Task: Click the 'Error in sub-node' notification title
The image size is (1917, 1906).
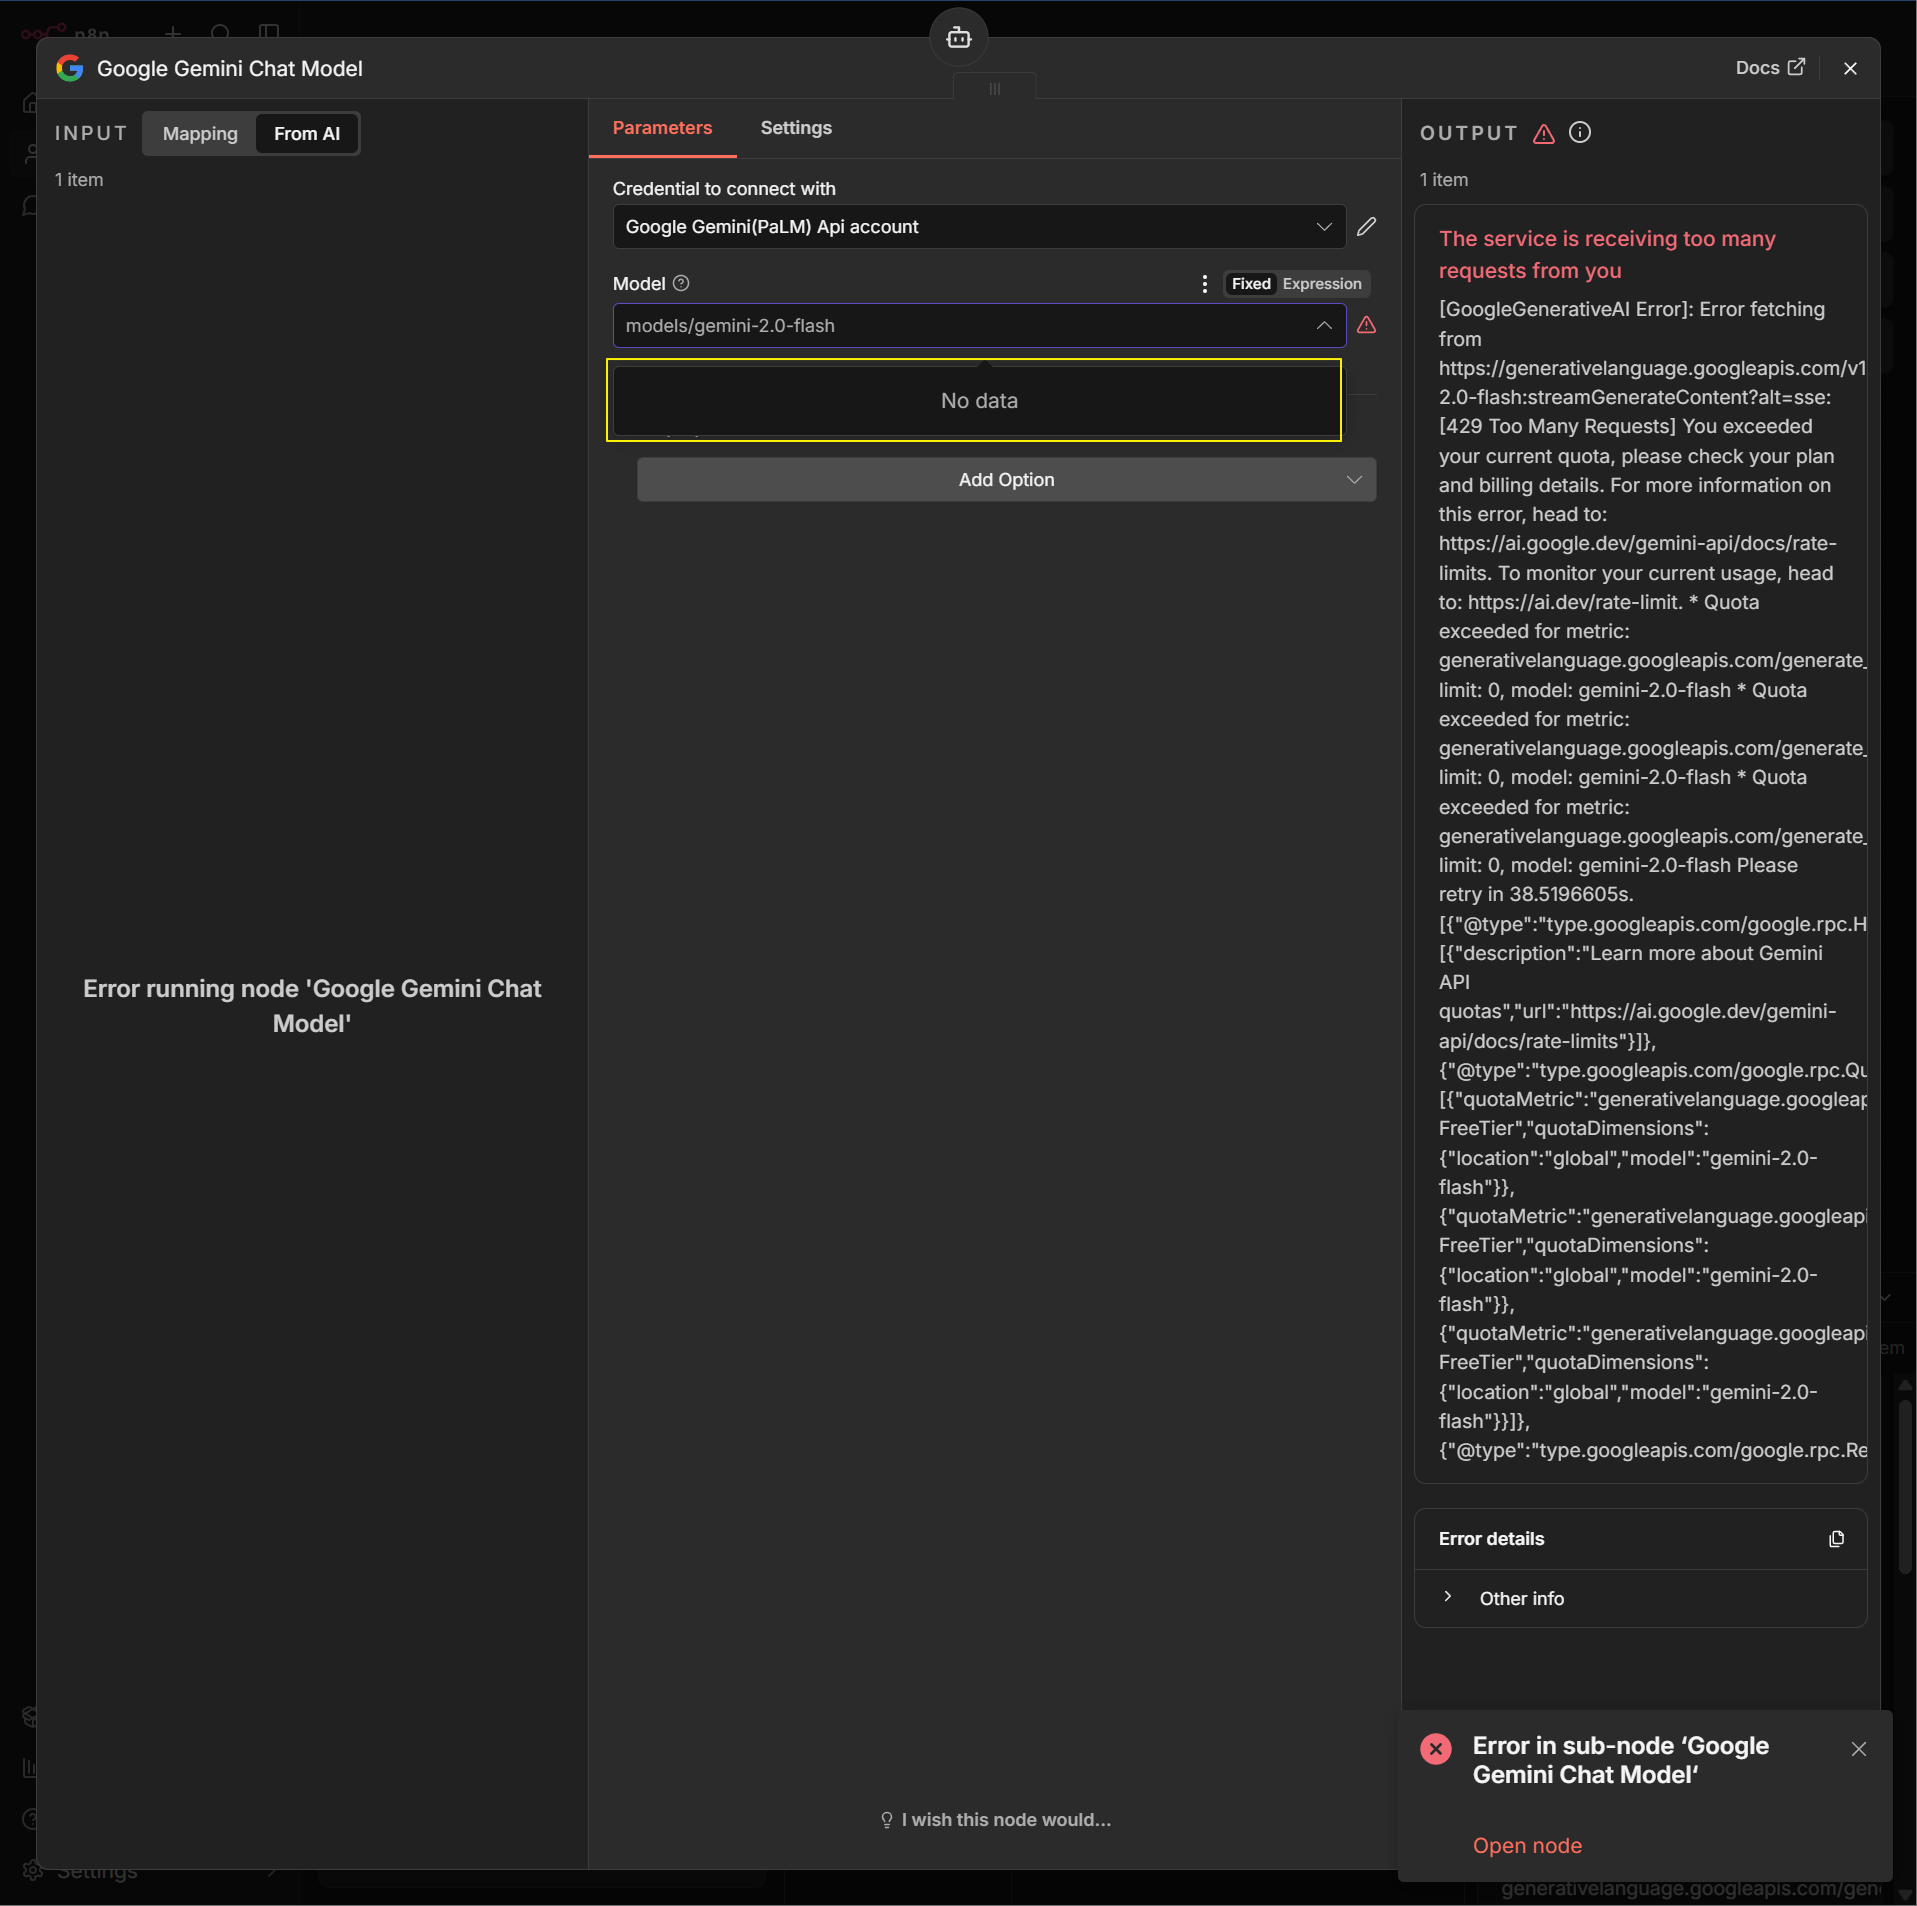Action: [1620, 1761]
